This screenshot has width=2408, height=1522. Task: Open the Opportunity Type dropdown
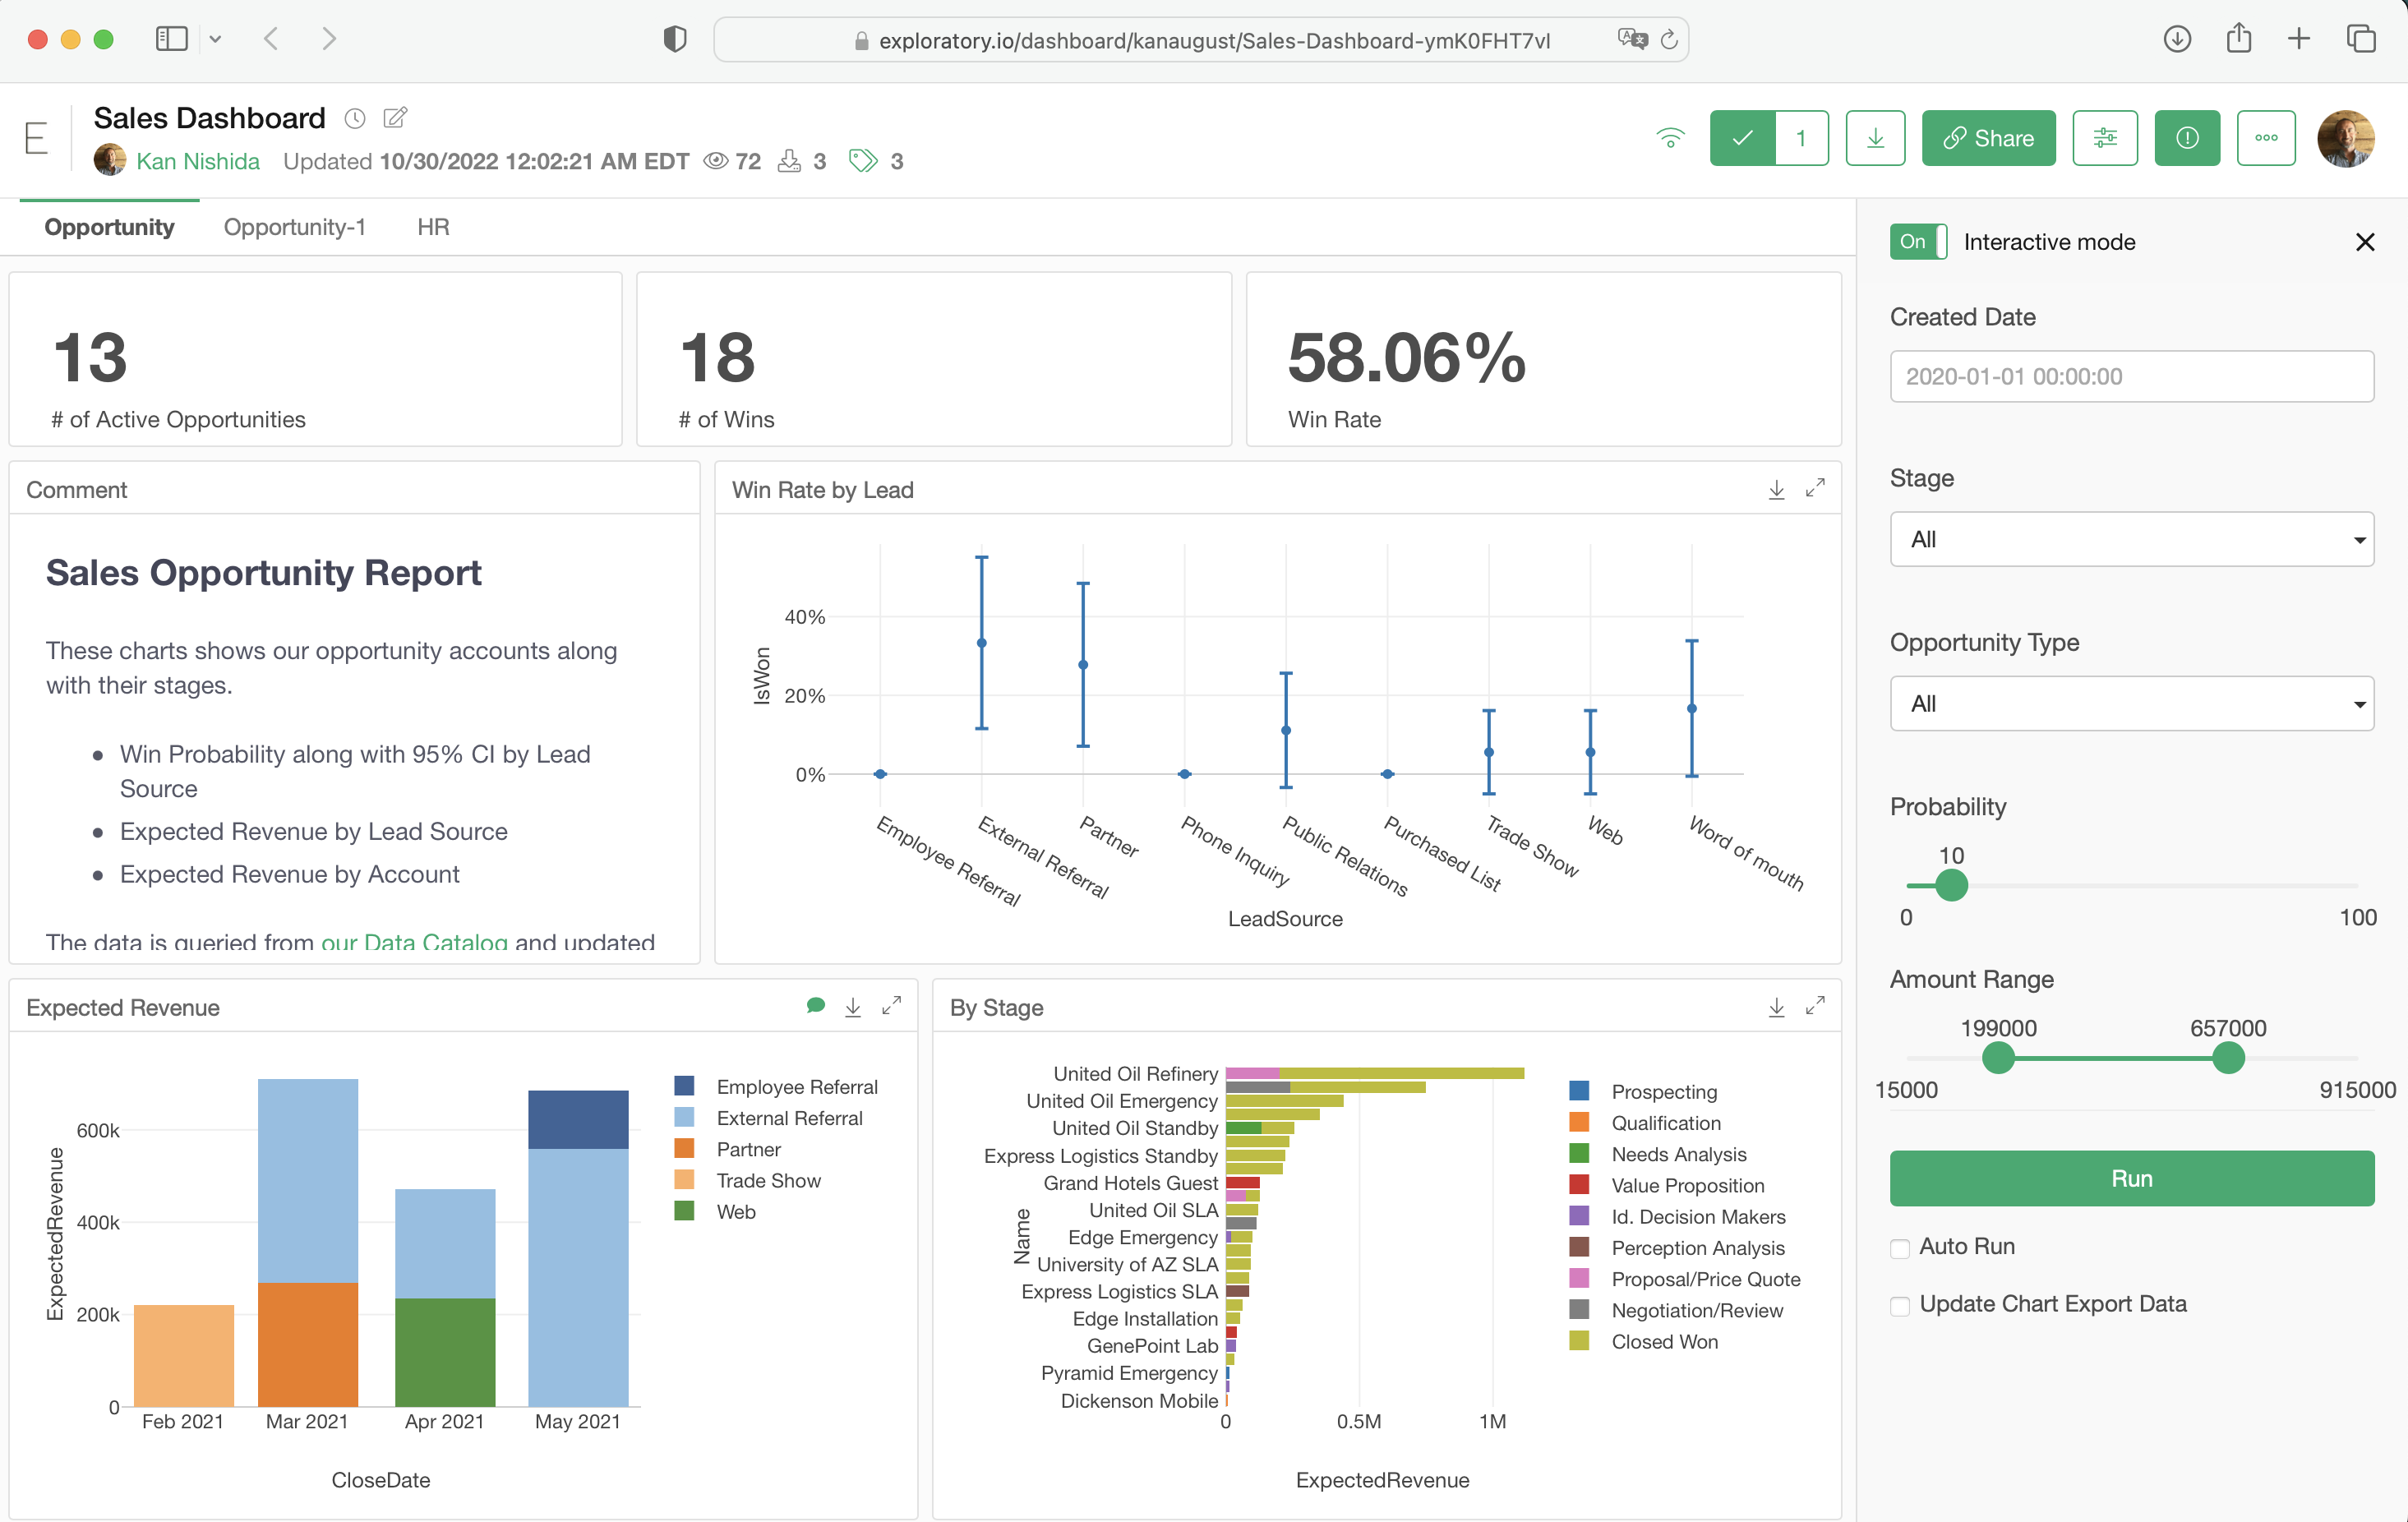pos(2130,703)
